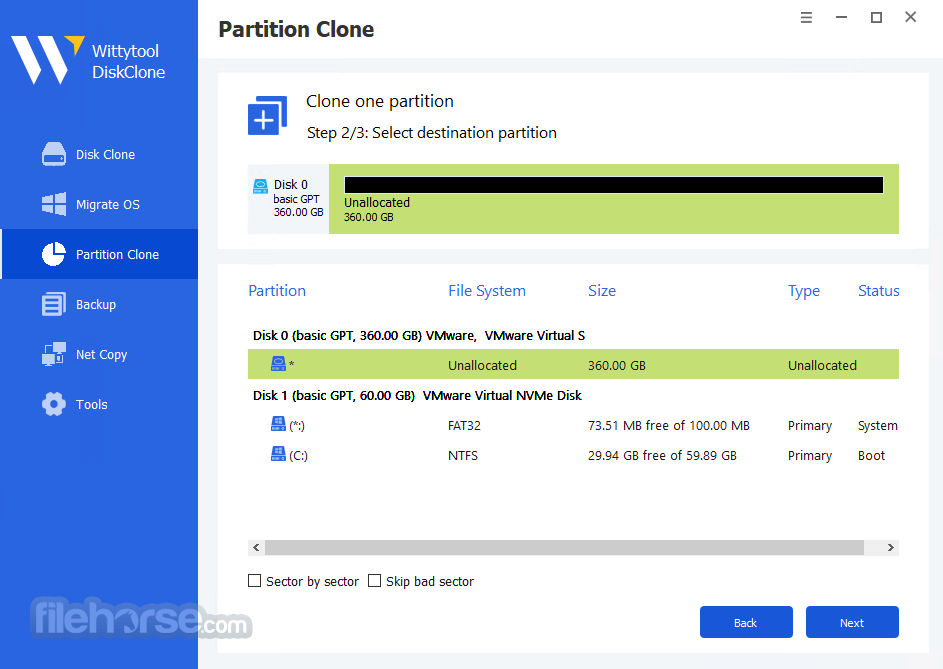Click the Partition column header

pos(277,291)
